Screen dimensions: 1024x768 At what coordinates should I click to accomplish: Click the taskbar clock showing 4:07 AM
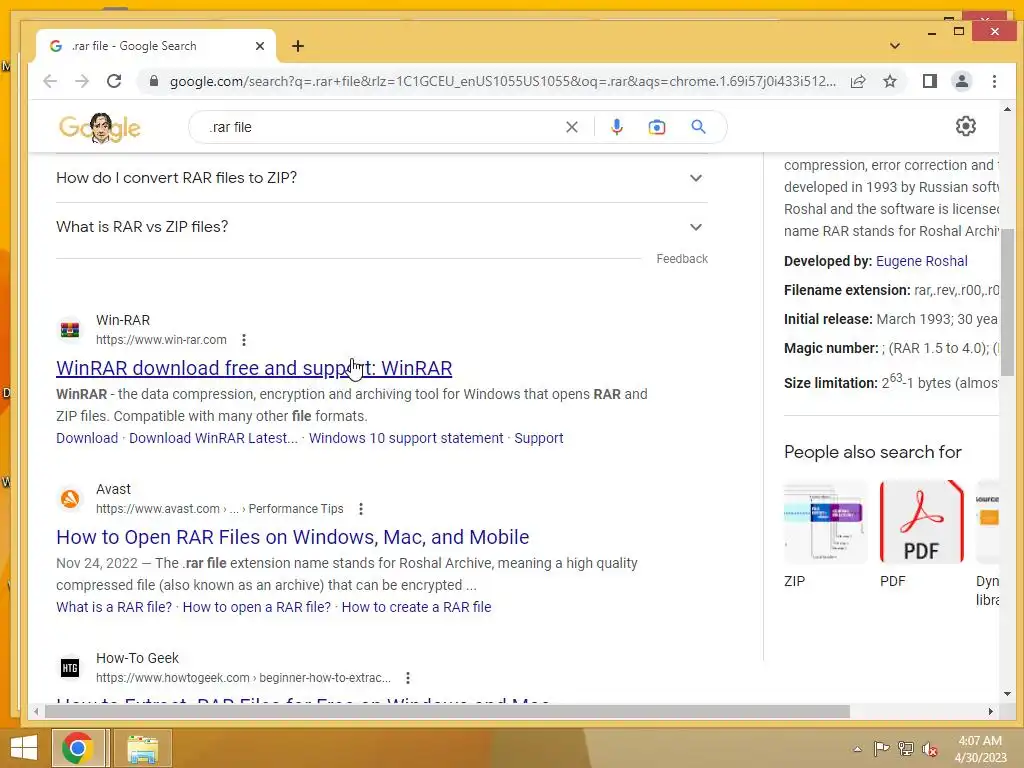coord(980,749)
